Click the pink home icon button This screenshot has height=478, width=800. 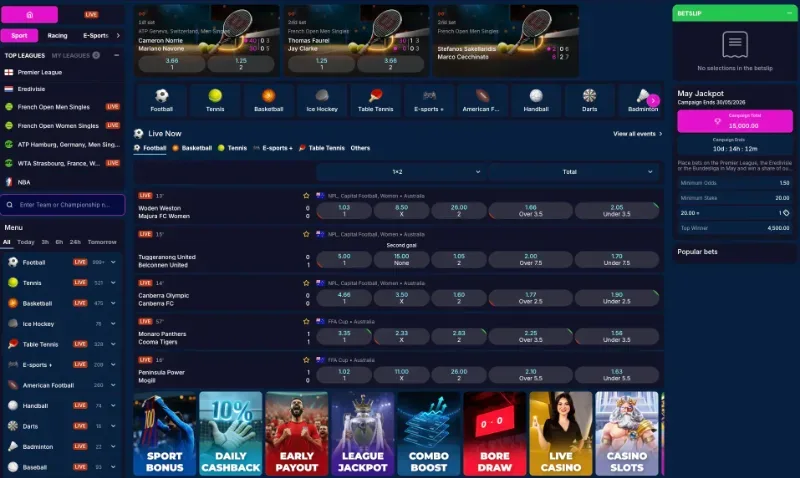(x=29, y=14)
